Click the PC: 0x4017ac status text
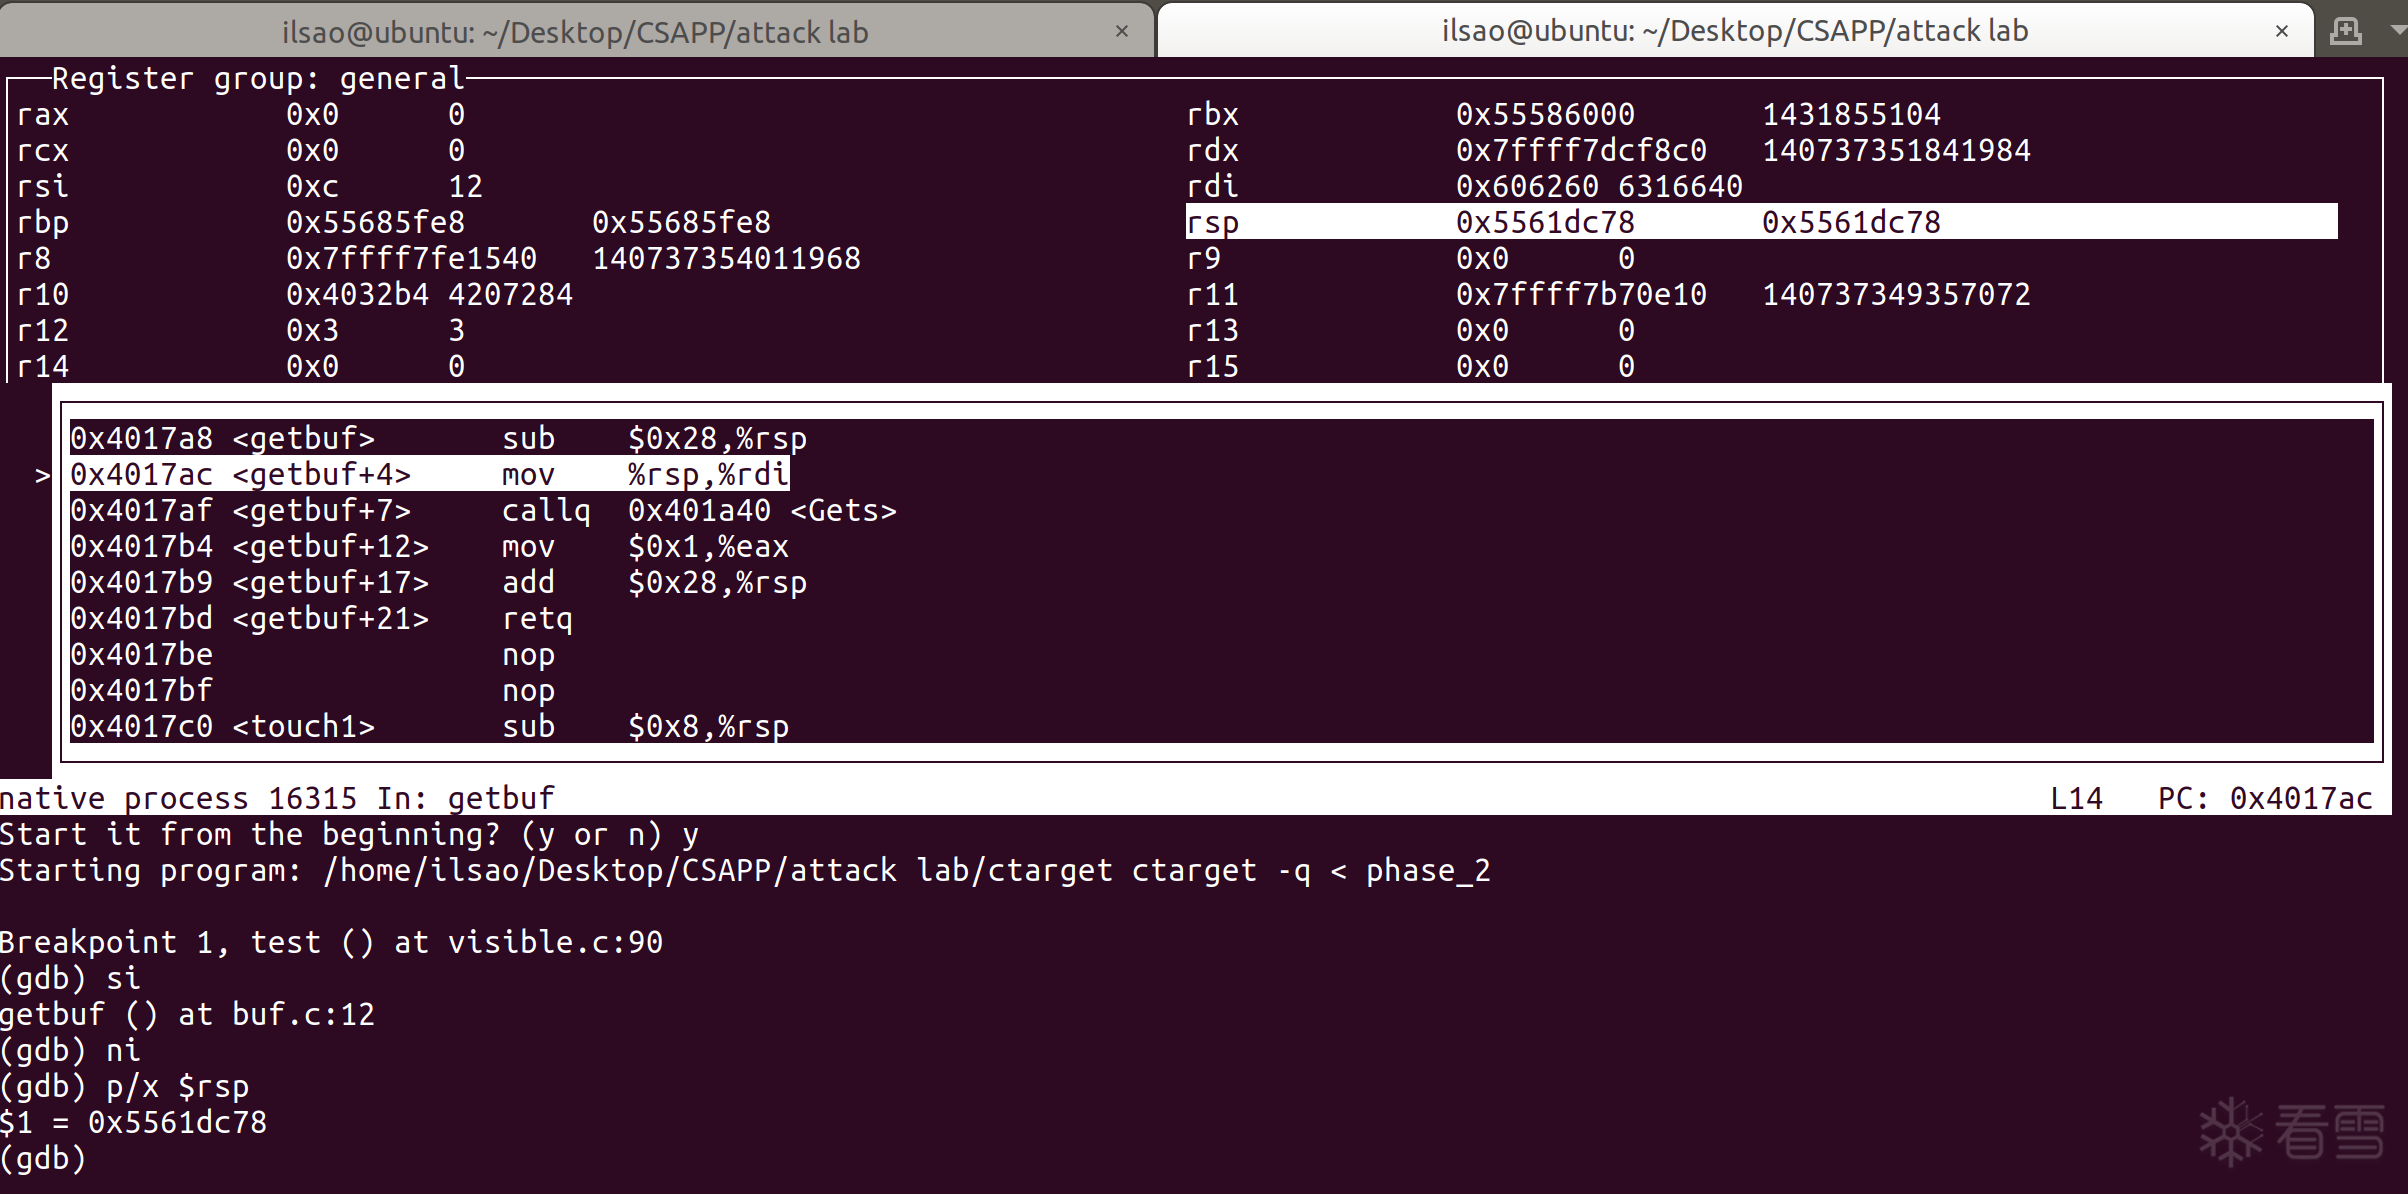 (x=2264, y=798)
